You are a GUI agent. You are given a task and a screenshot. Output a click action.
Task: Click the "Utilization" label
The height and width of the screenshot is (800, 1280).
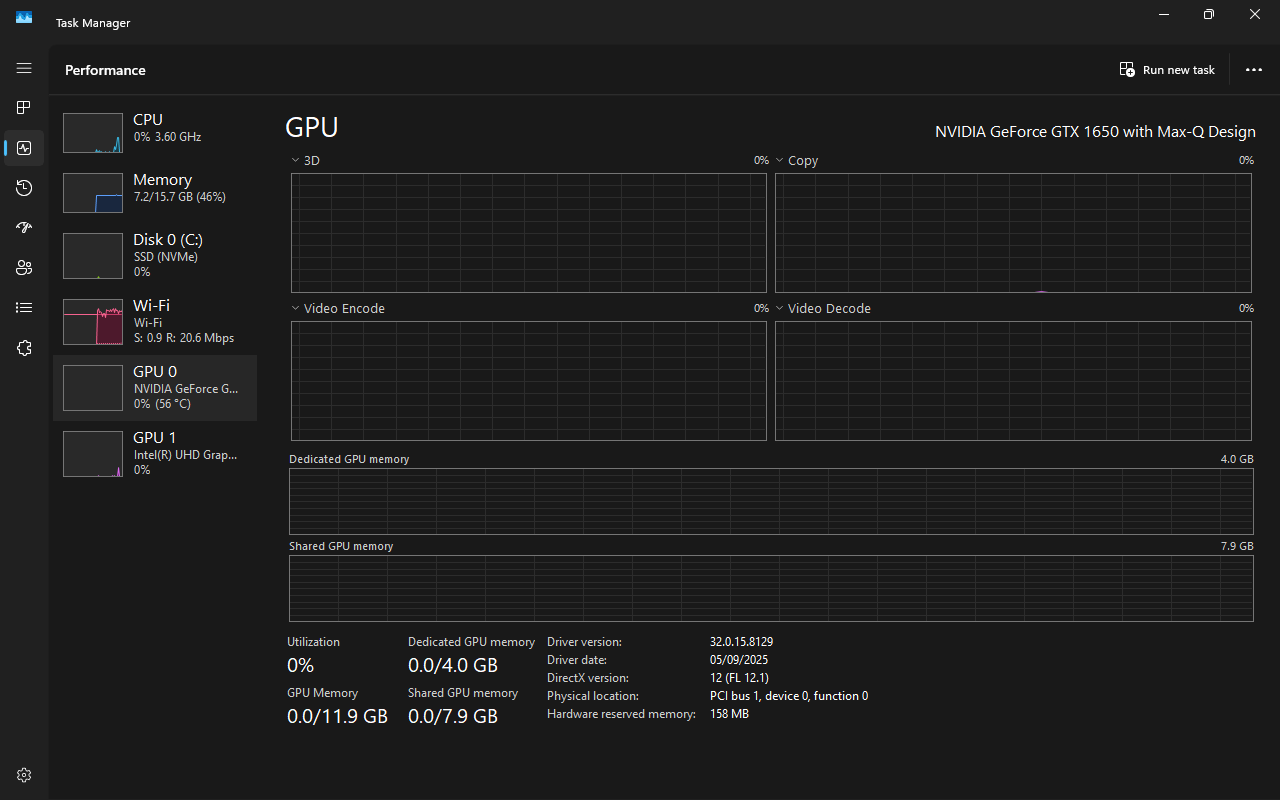[x=313, y=642]
